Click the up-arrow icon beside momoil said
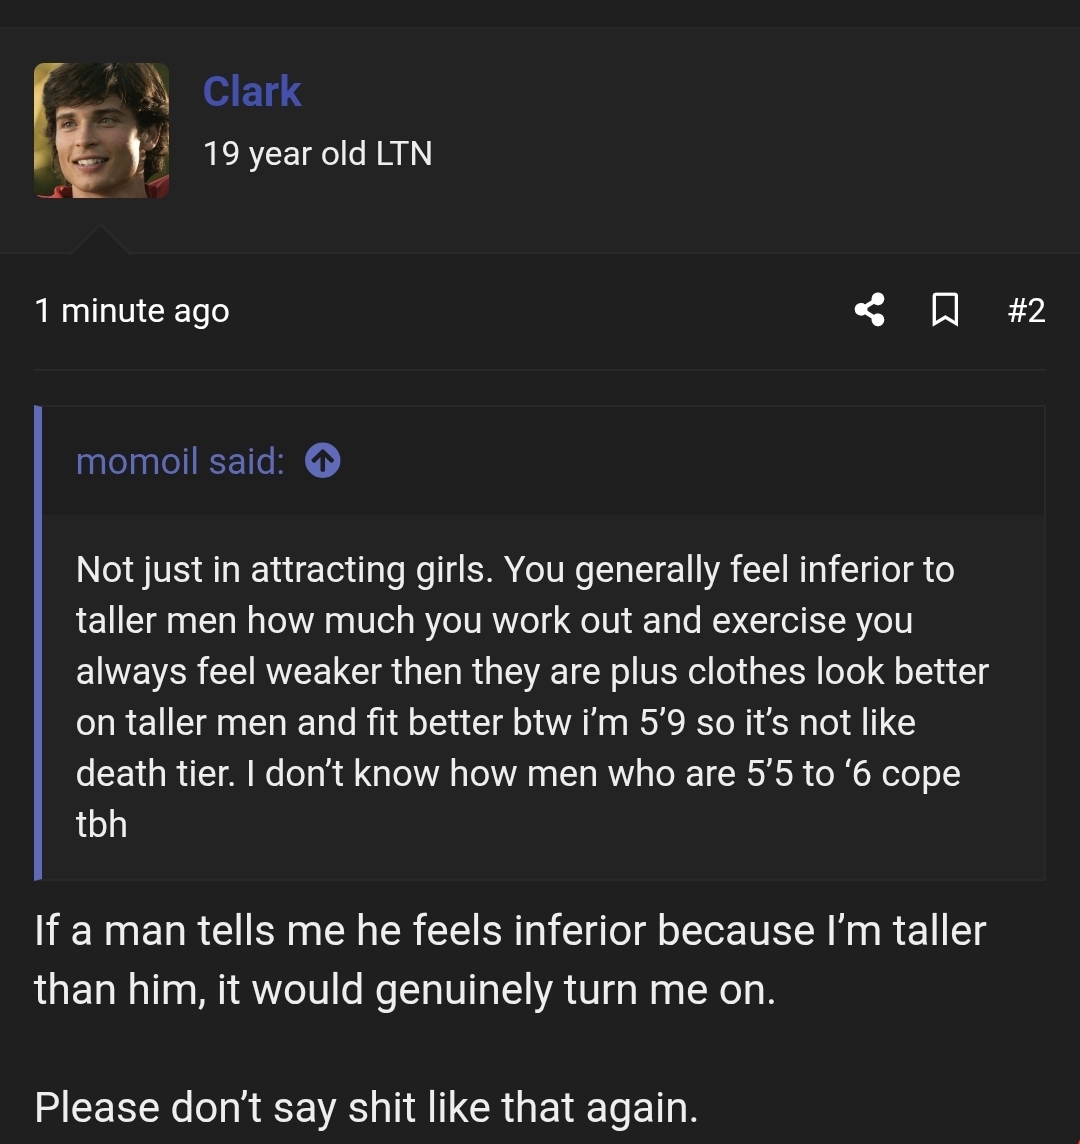 coord(323,461)
